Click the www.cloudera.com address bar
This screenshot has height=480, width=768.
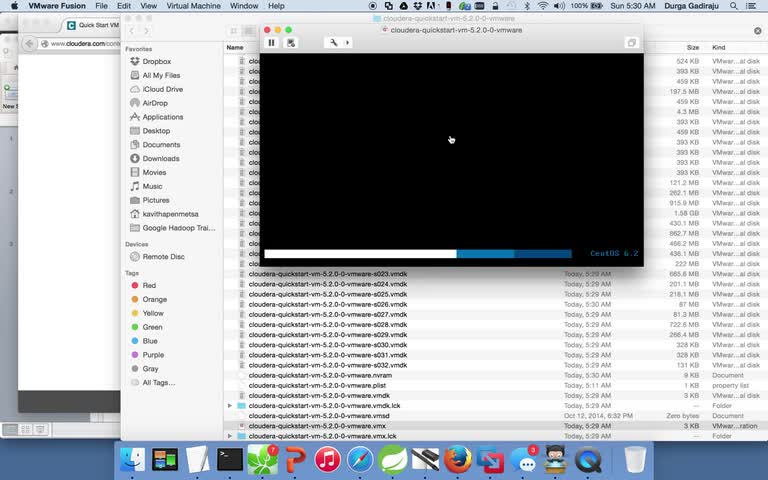click(x=81, y=44)
